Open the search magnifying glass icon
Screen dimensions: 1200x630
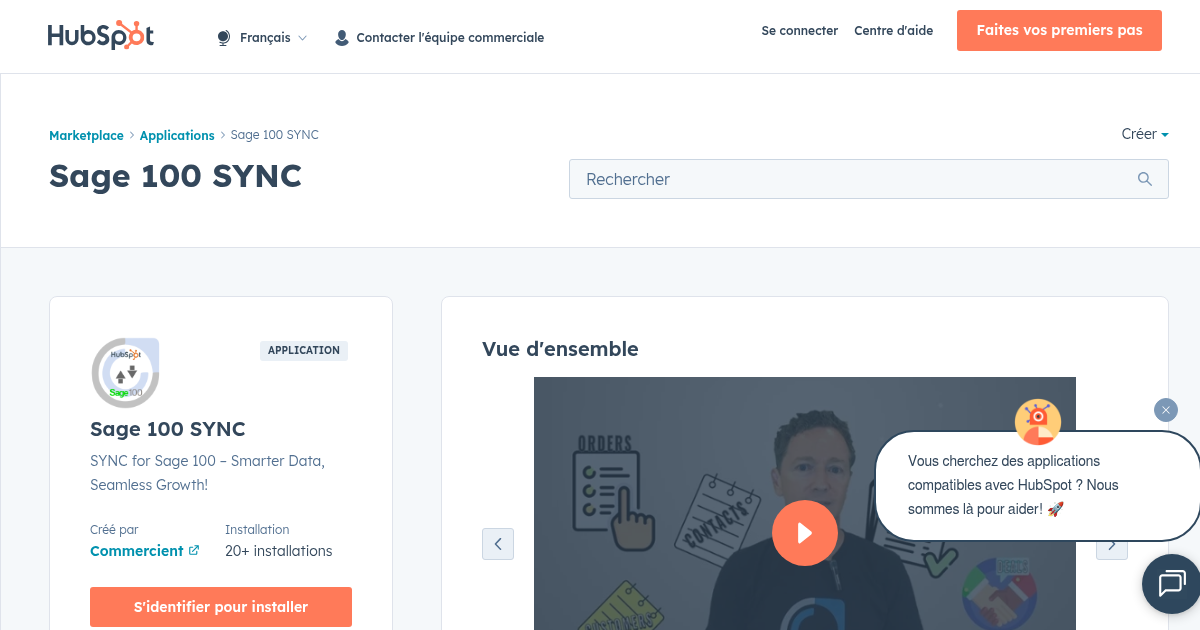tap(1144, 179)
